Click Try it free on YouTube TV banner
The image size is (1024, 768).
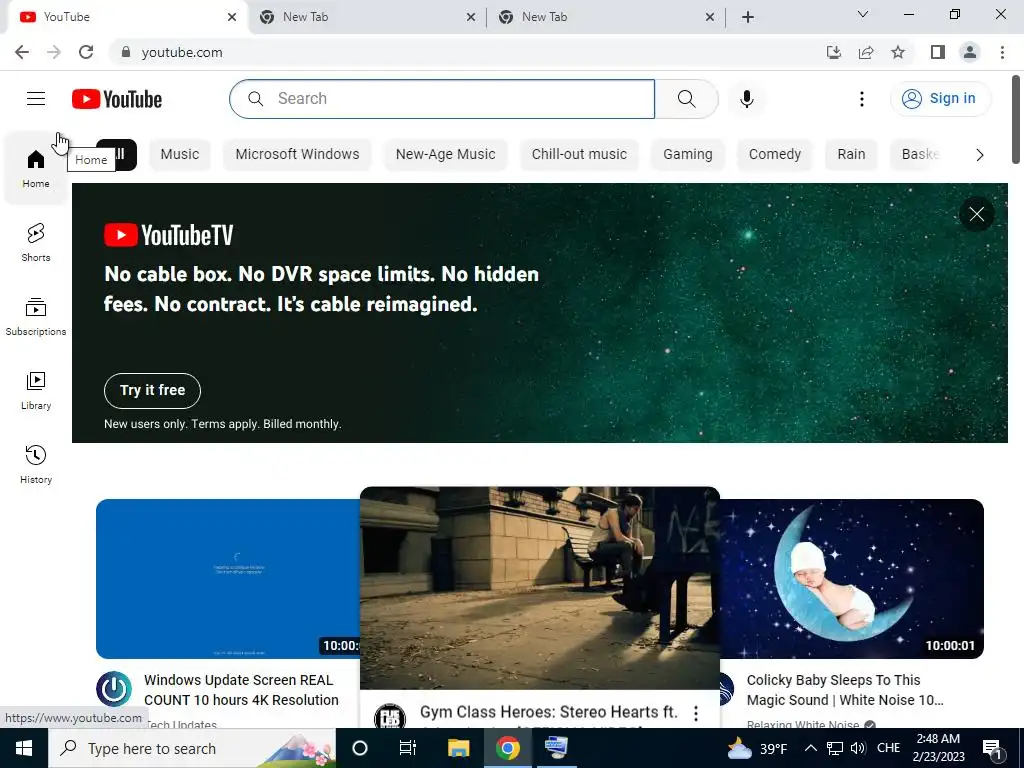click(152, 391)
